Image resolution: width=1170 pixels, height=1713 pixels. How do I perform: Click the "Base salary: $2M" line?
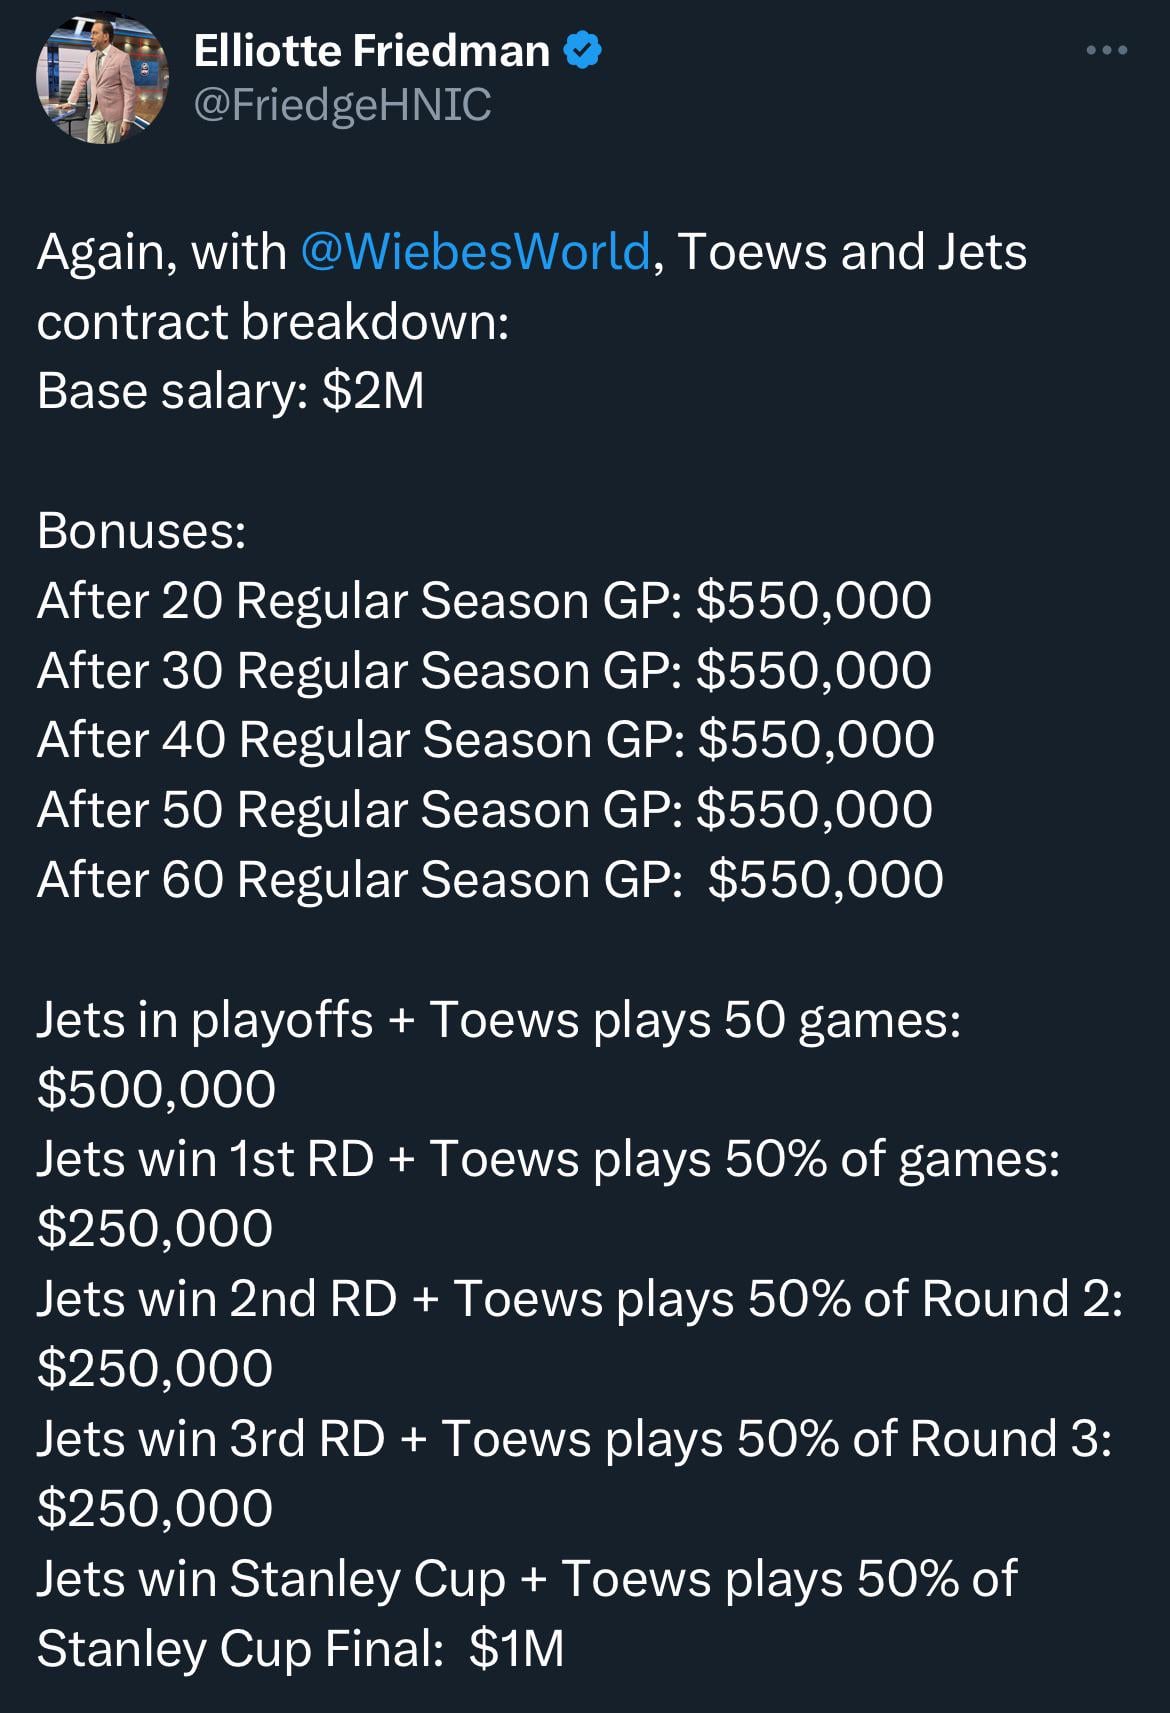[231, 391]
